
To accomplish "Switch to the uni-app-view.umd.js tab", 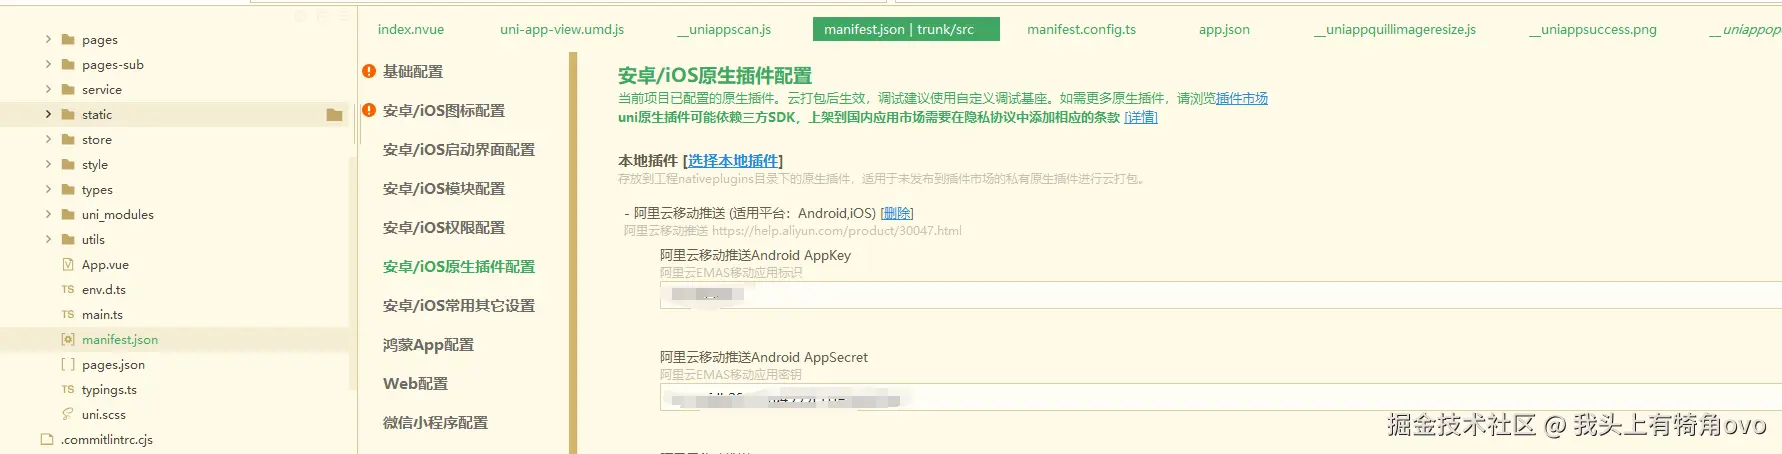I will (x=562, y=29).
